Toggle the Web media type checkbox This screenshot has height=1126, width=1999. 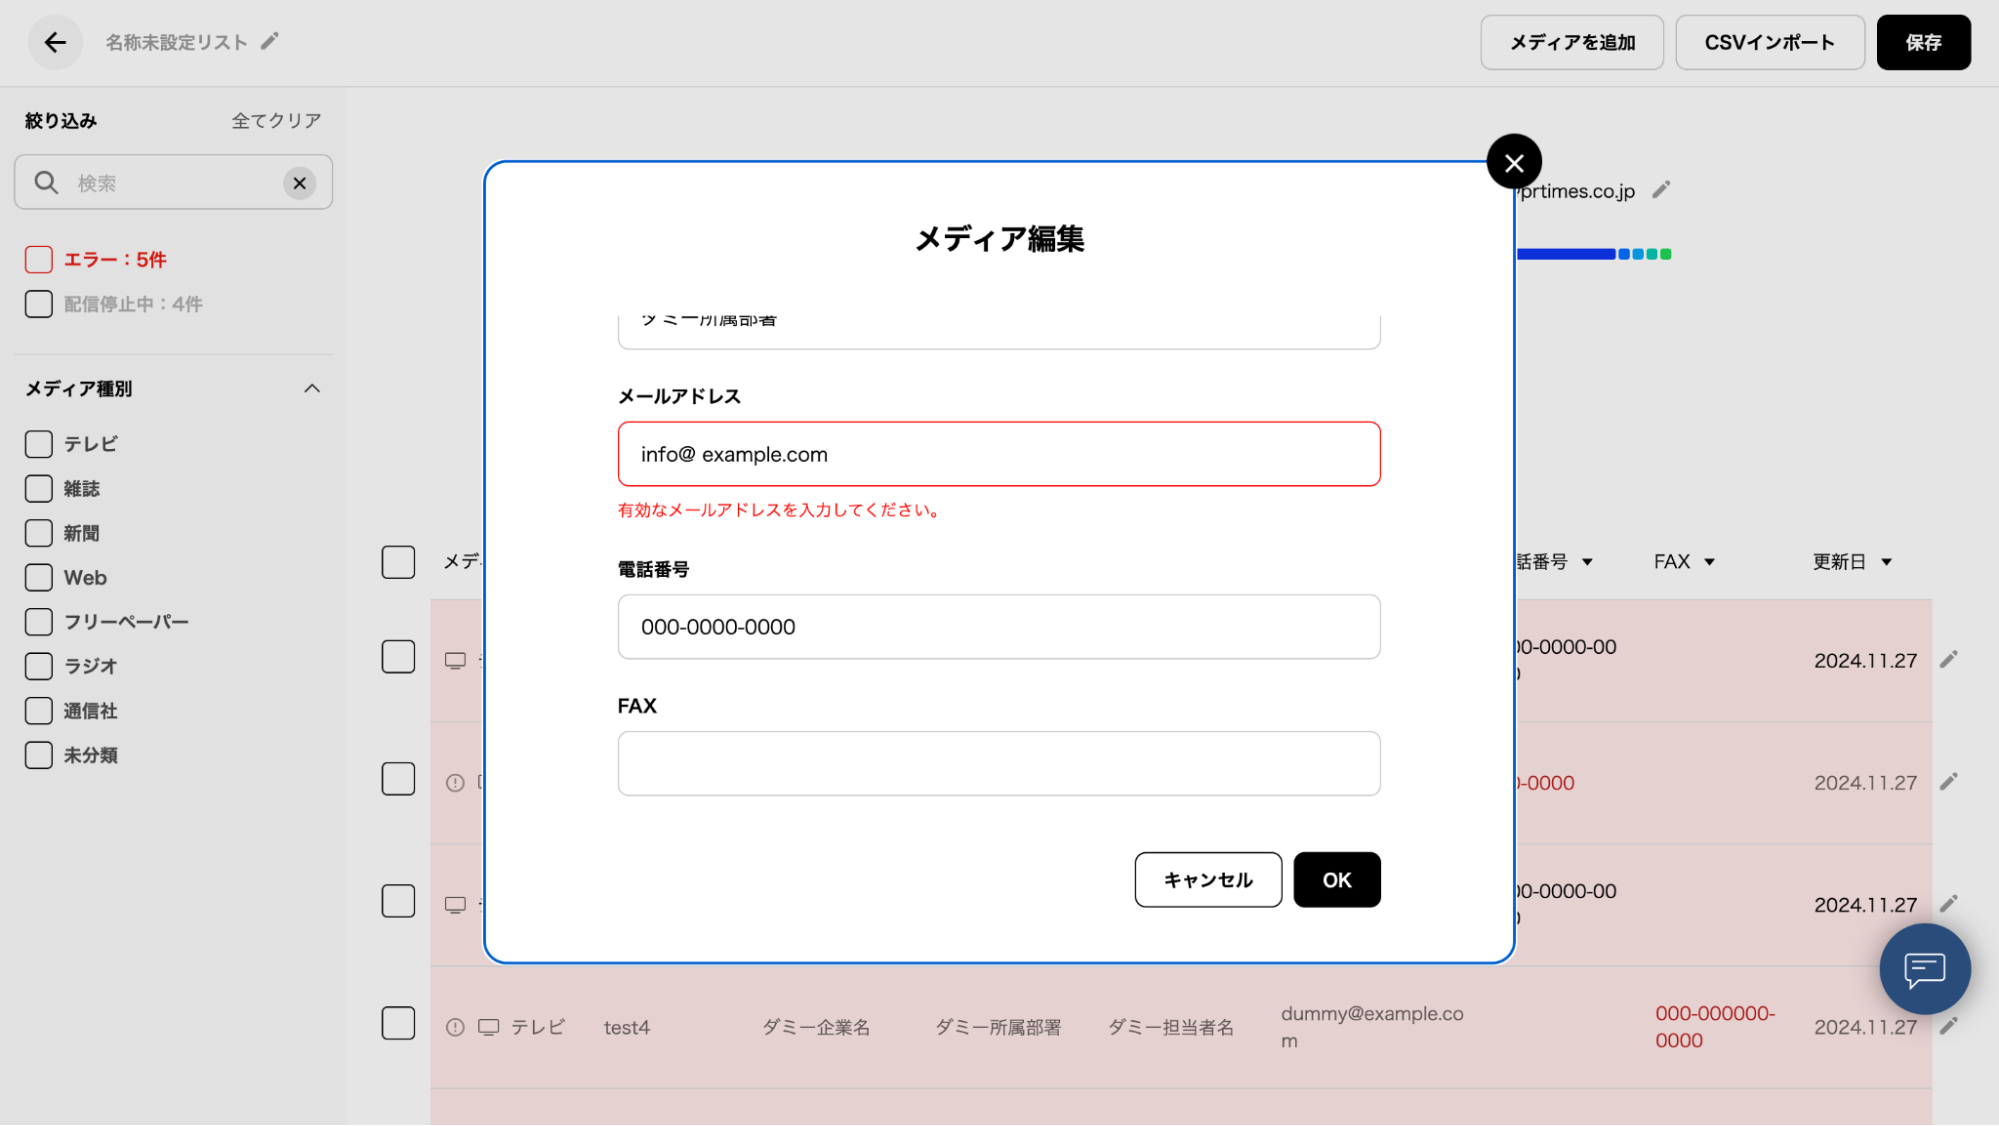coord(39,578)
